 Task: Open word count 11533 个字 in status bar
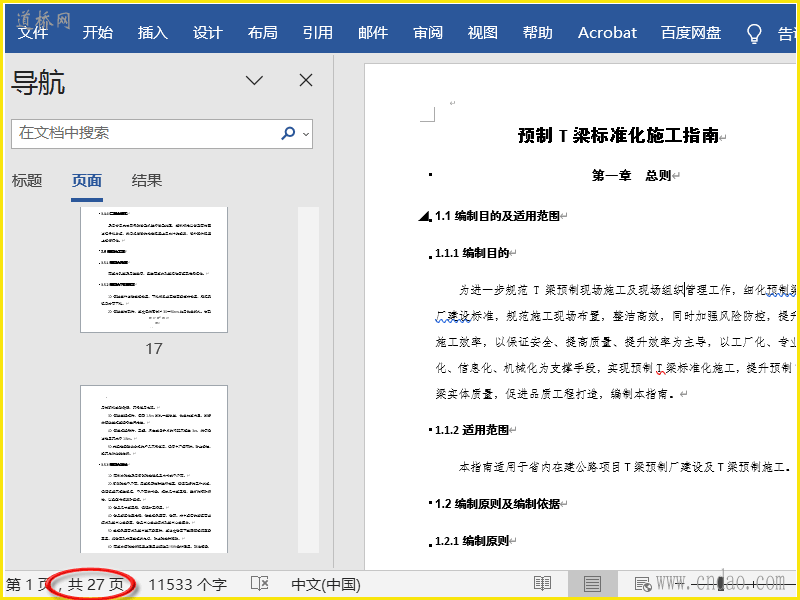188,584
